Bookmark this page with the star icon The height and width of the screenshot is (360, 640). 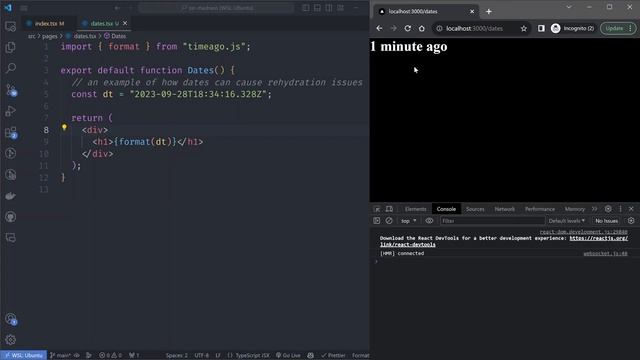click(x=524, y=28)
